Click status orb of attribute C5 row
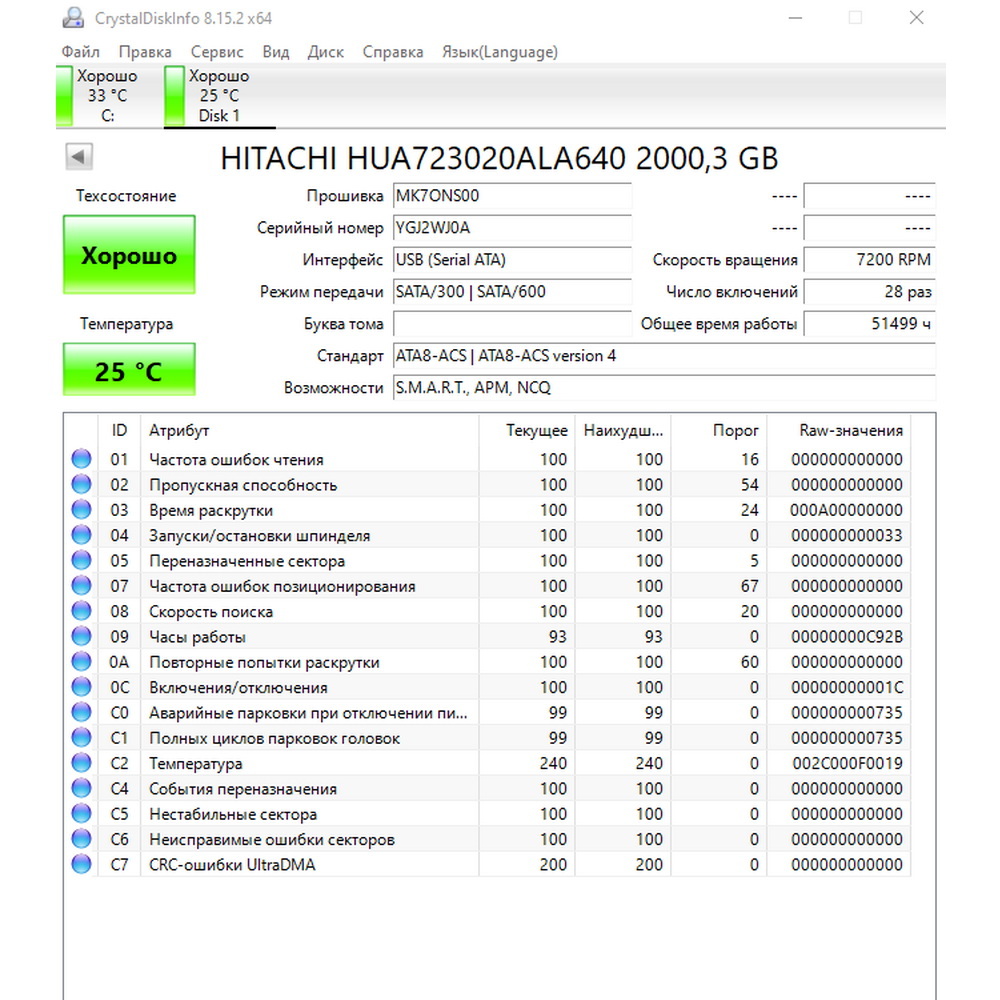Screen dimensions: 1000x1000 pos(81,813)
